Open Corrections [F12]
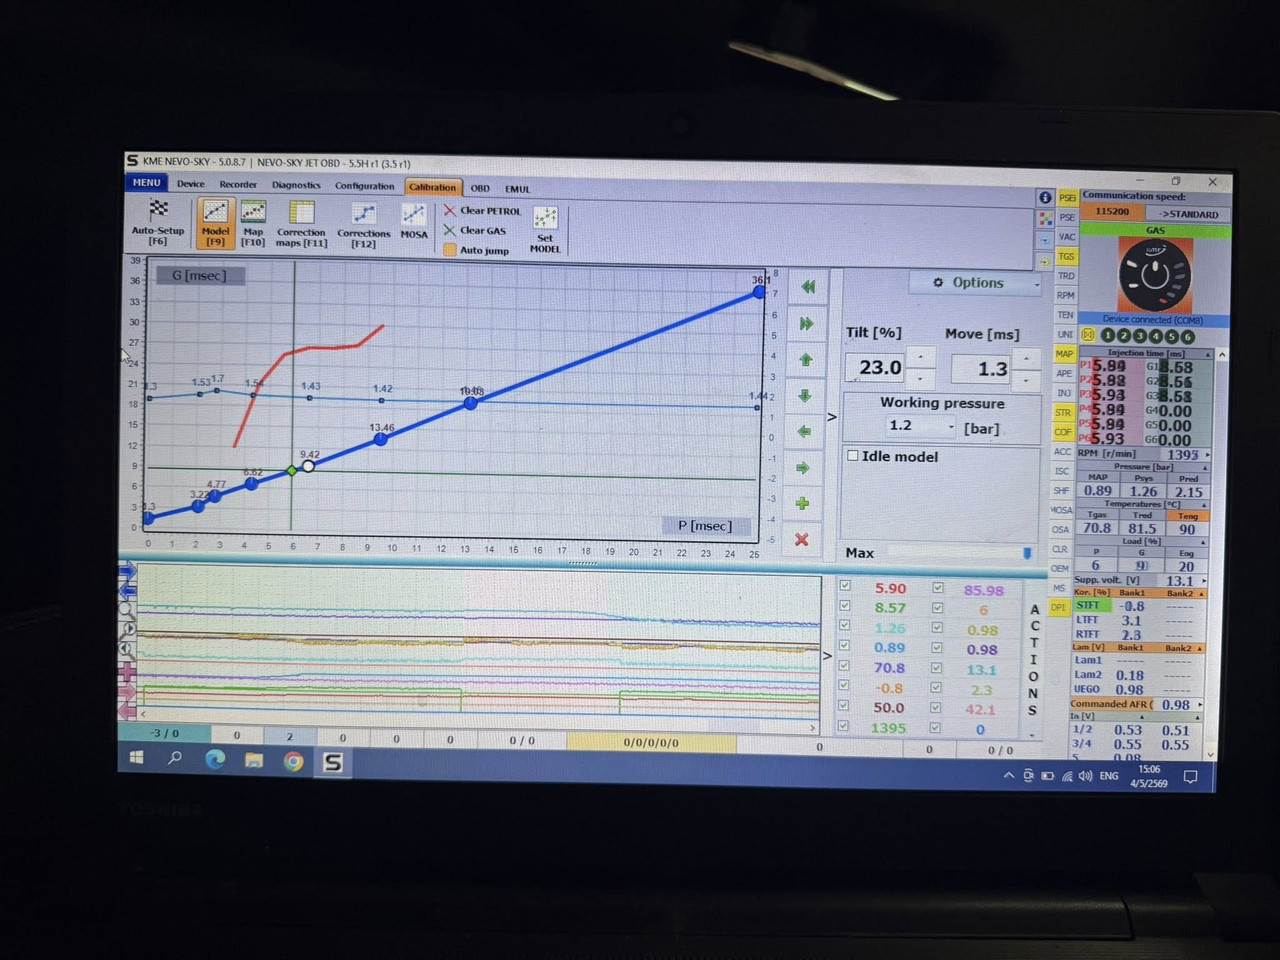 pyautogui.click(x=363, y=224)
